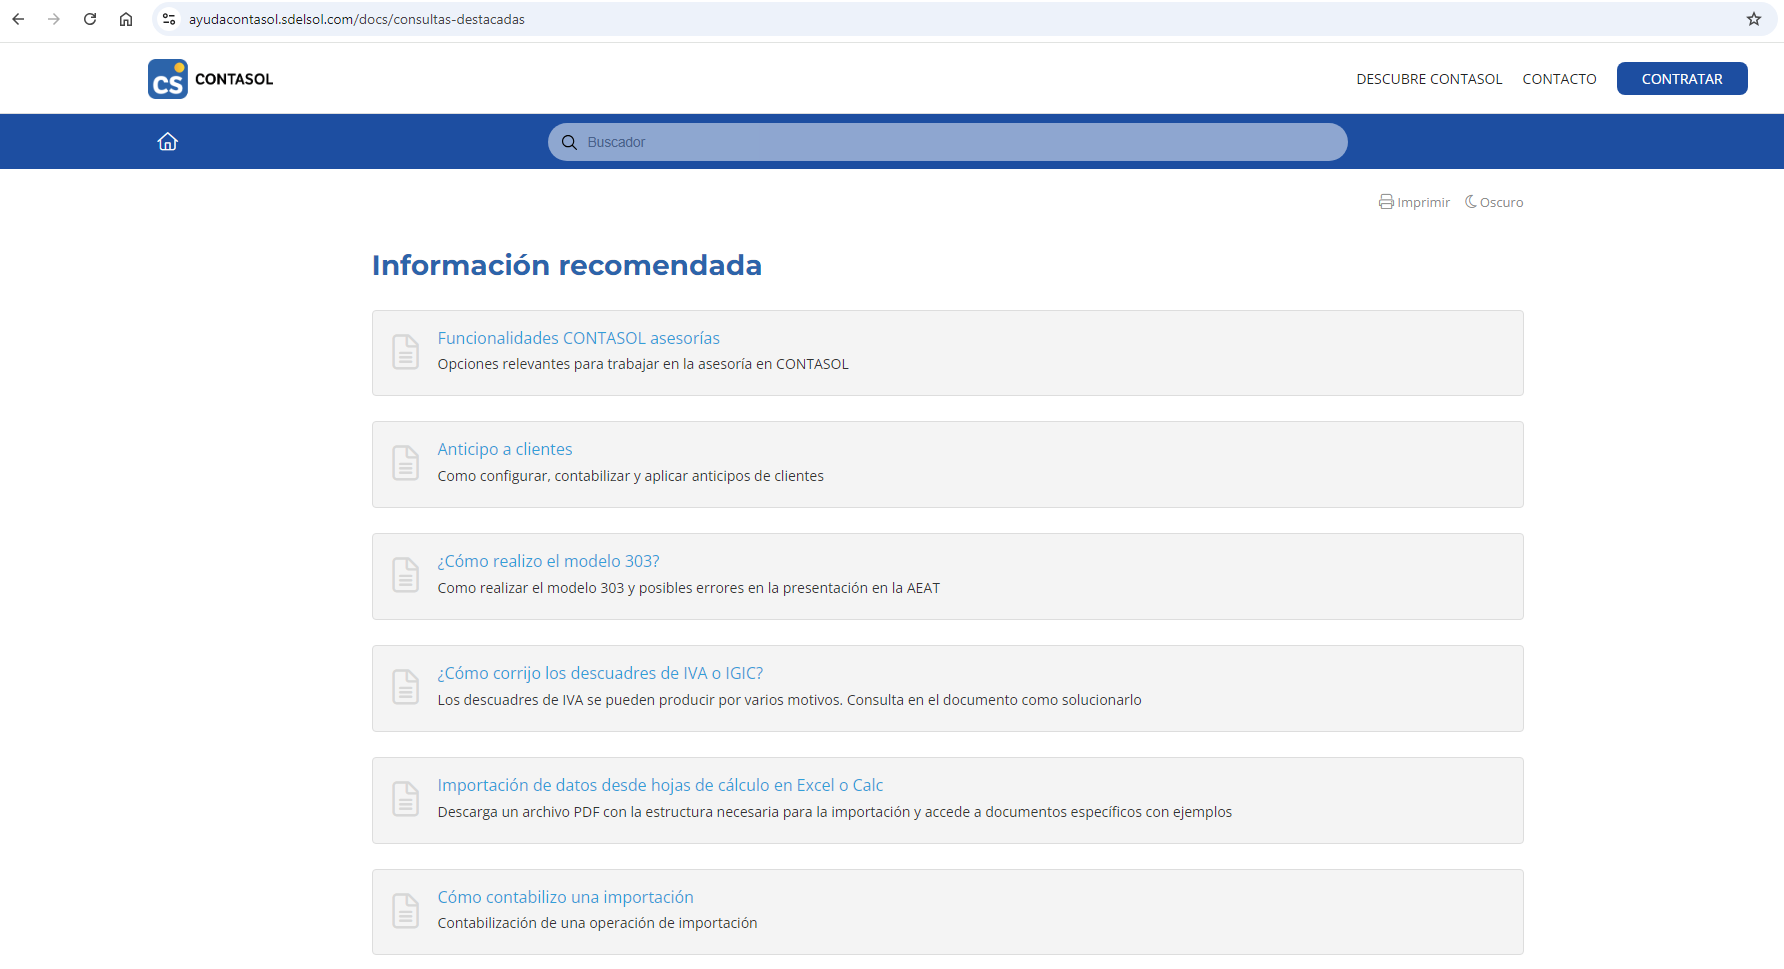Open Funcionalidades CONTASOL asesorías link
This screenshot has height=969, width=1784.
[578, 338]
